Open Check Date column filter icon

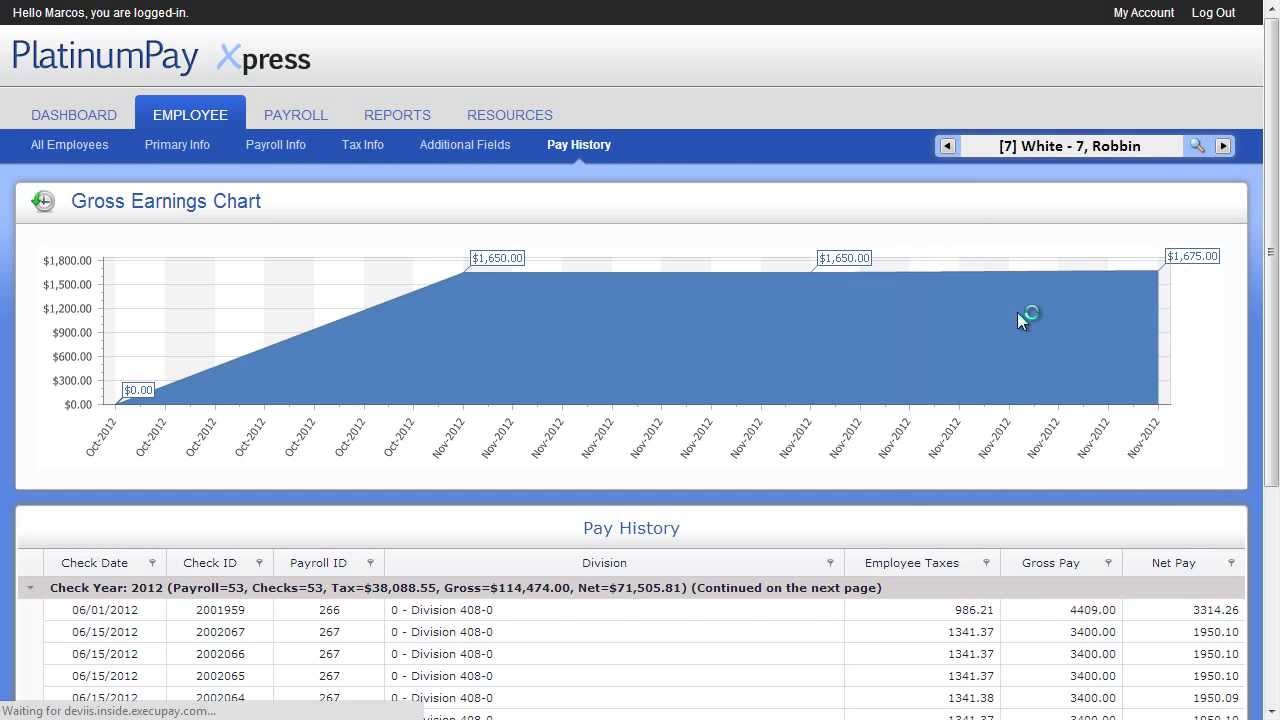[x=152, y=563]
